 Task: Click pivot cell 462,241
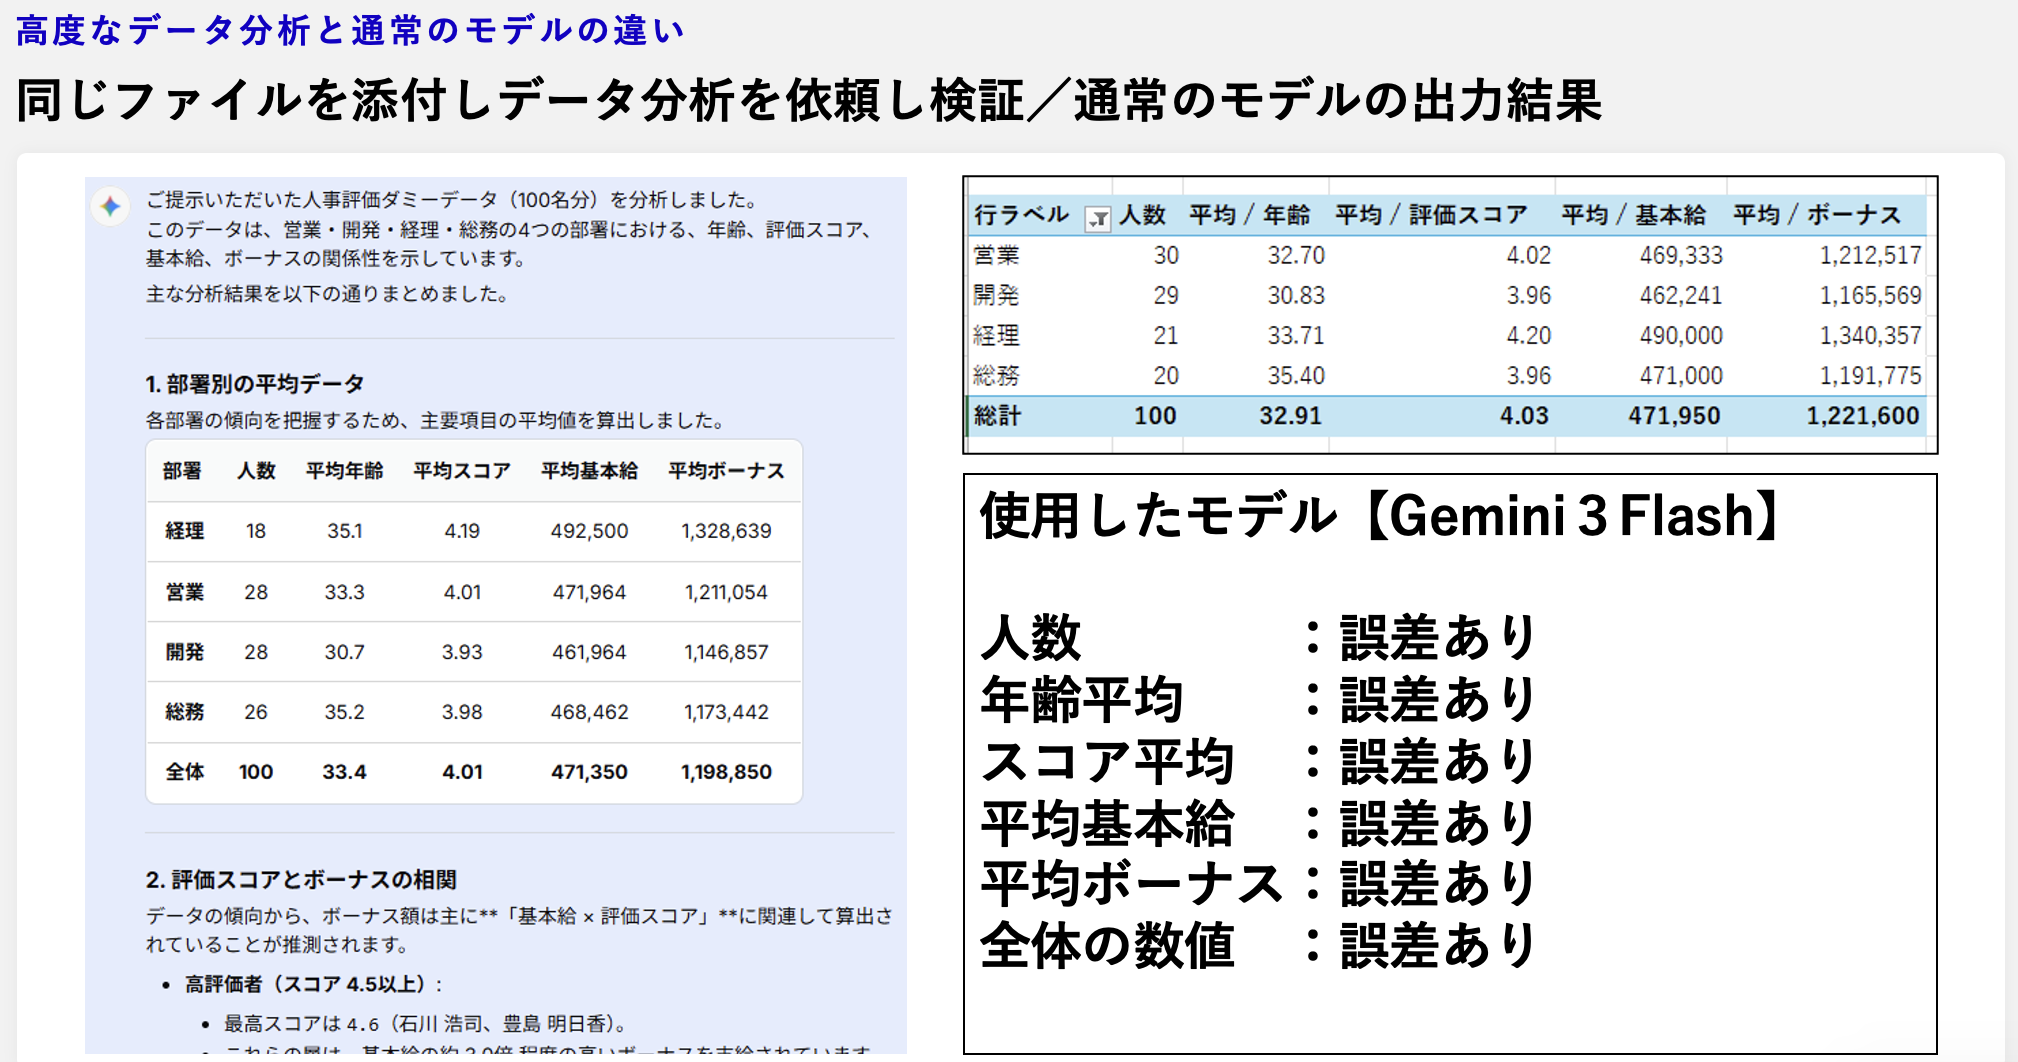[x=1681, y=295]
